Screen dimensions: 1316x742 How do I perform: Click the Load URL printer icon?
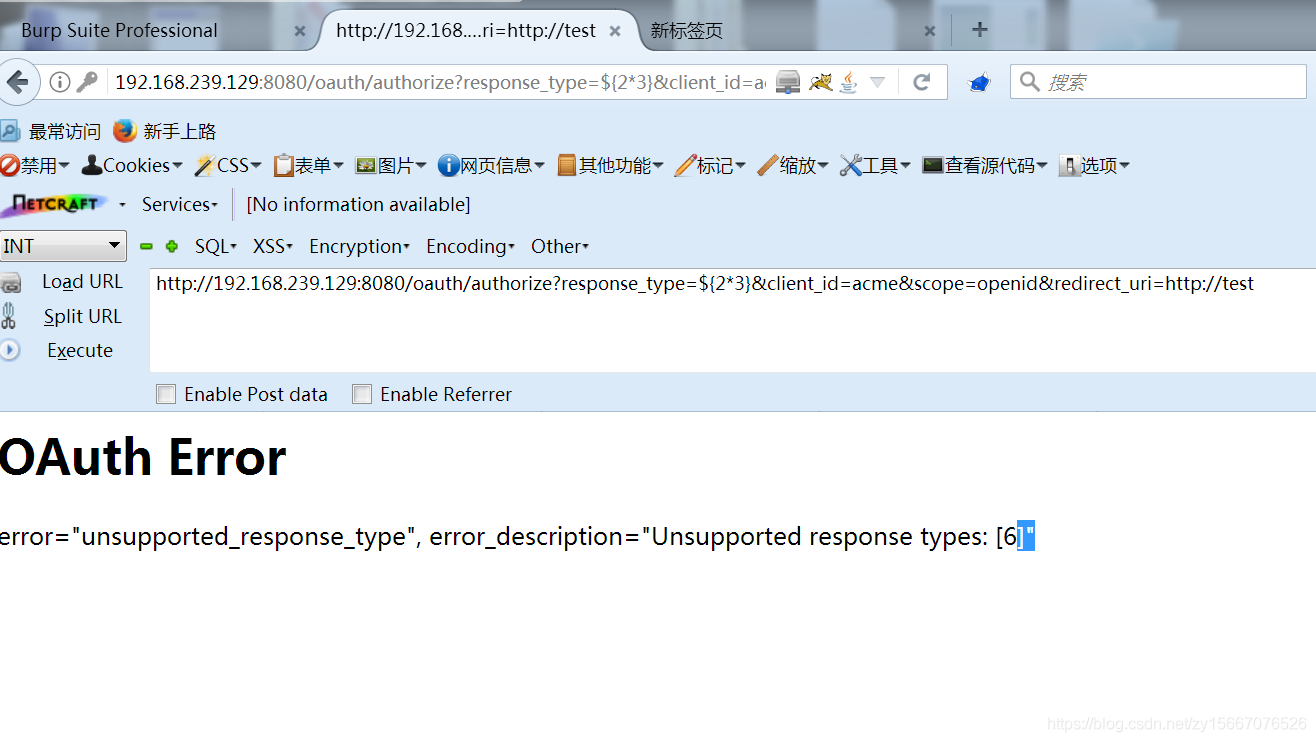[10, 283]
